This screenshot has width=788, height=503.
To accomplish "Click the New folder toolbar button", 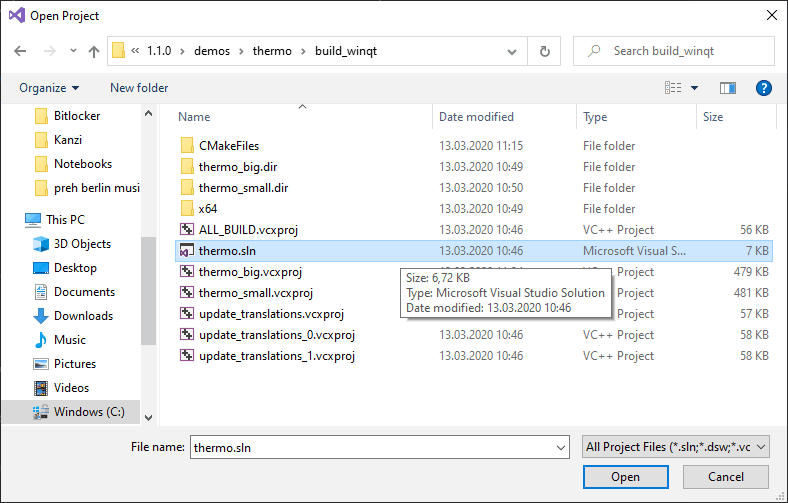I will (139, 88).
